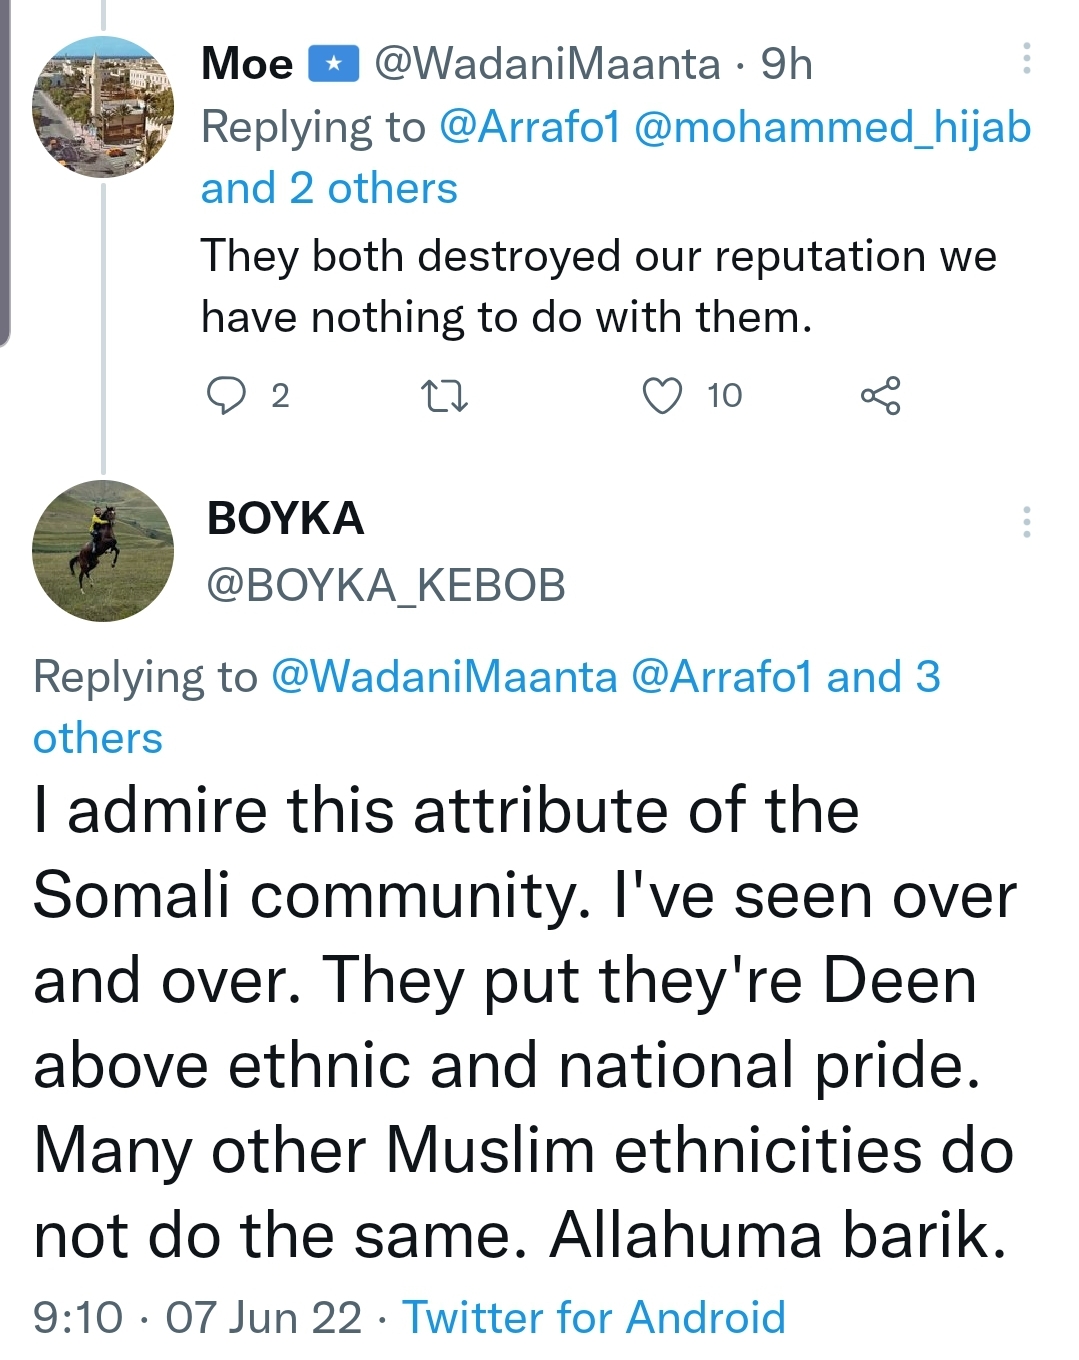The width and height of the screenshot is (1079, 1360).
Task: Click the 9:10 · 07 Jun 22 timestamp
Action: click(x=197, y=1317)
